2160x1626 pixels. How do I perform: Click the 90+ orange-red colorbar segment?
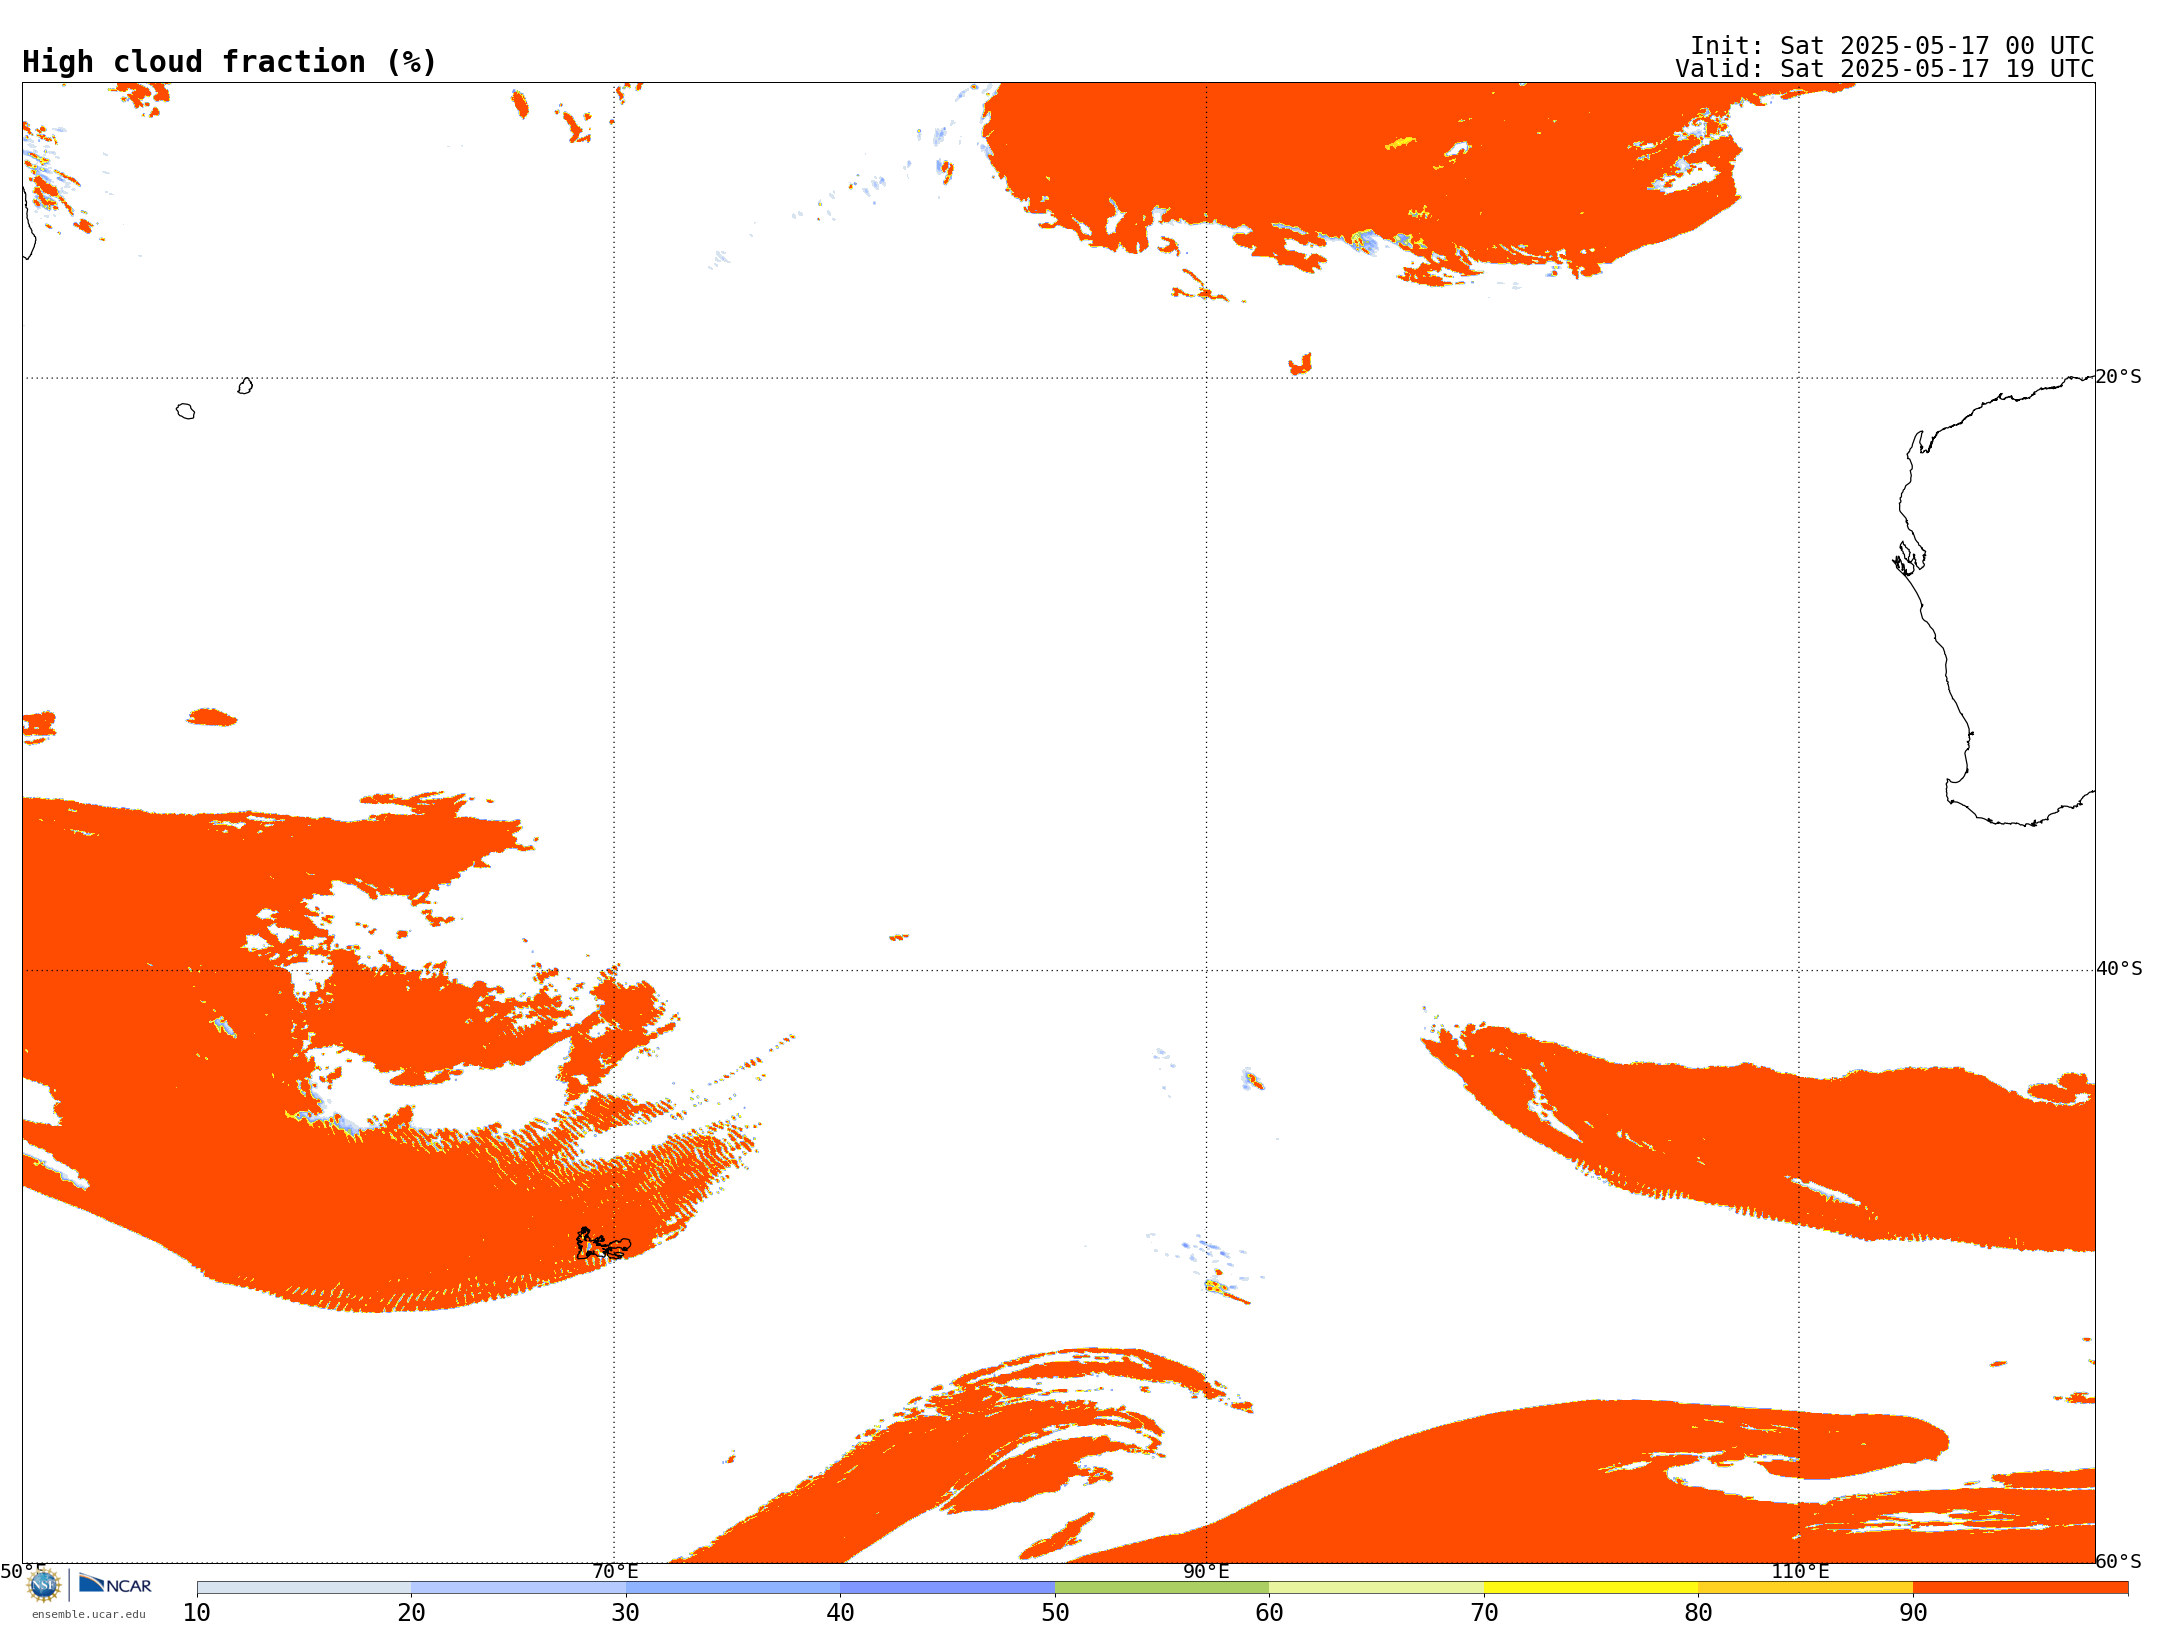click(2020, 1588)
